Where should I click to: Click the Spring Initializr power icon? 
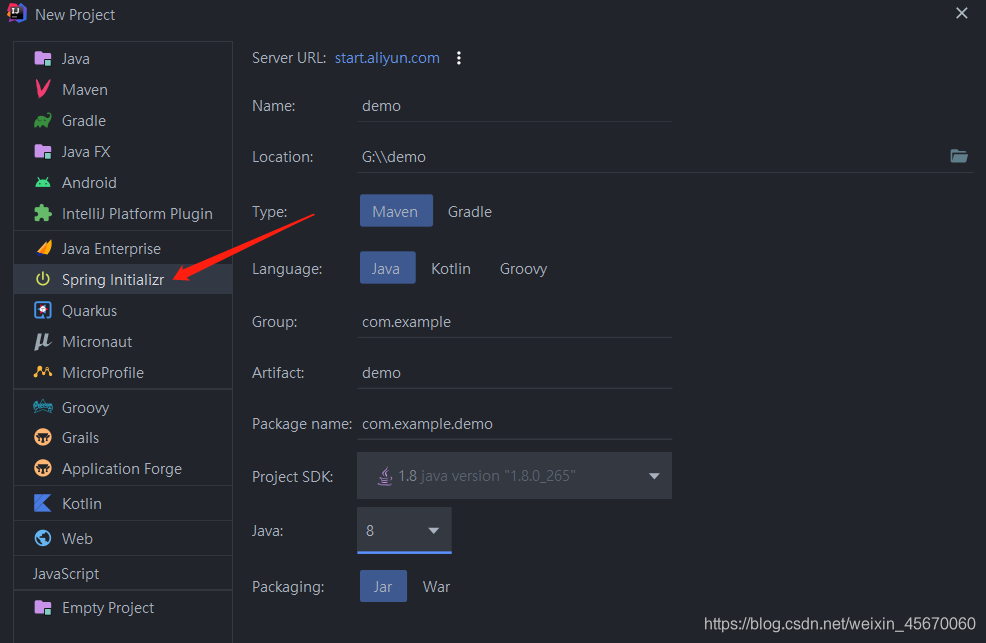tap(43, 279)
